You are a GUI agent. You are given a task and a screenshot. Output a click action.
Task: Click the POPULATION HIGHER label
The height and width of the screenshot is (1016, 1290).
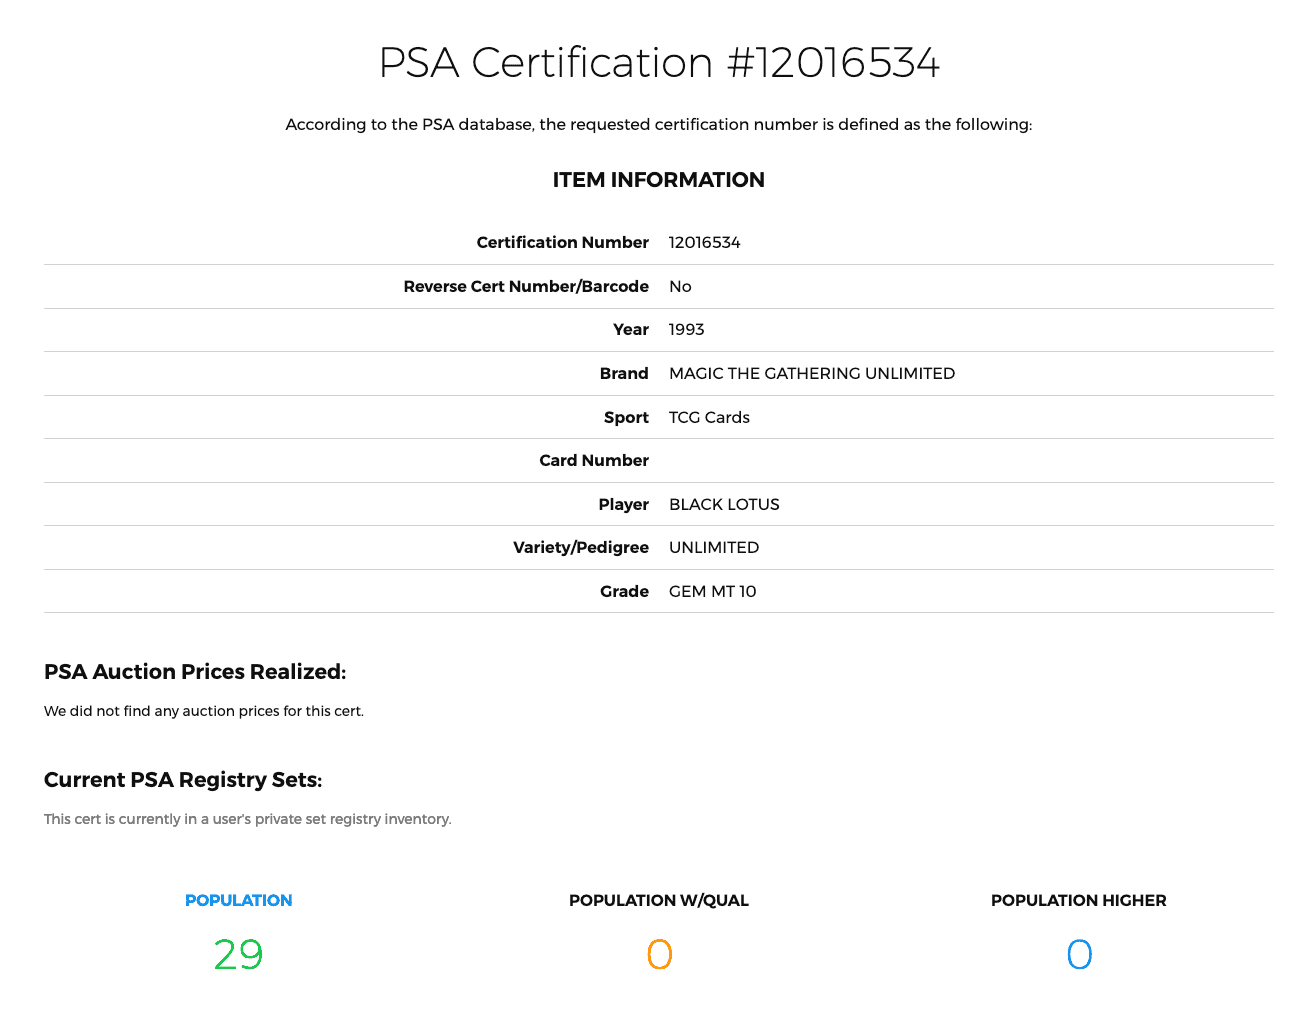(1079, 900)
